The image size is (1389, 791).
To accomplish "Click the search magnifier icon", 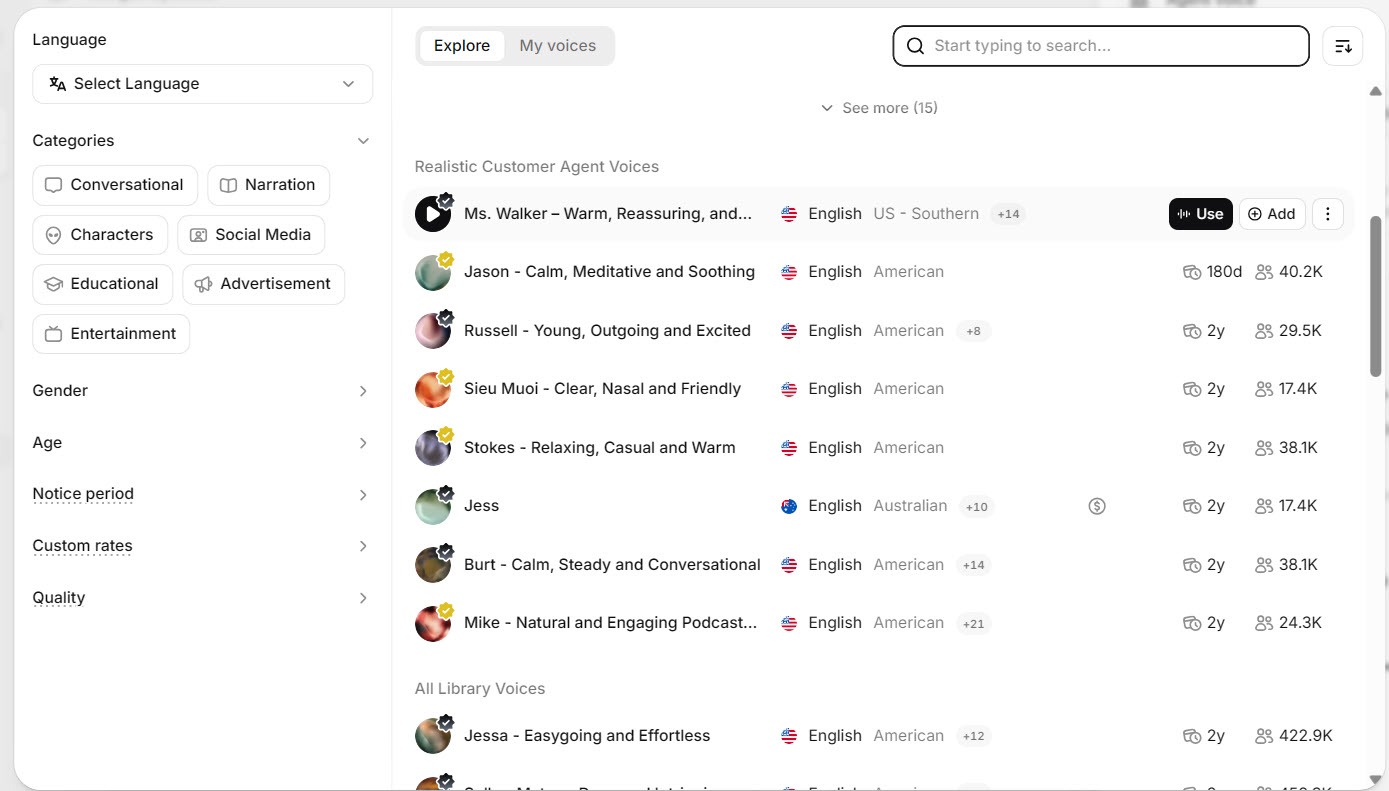I will pos(915,46).
